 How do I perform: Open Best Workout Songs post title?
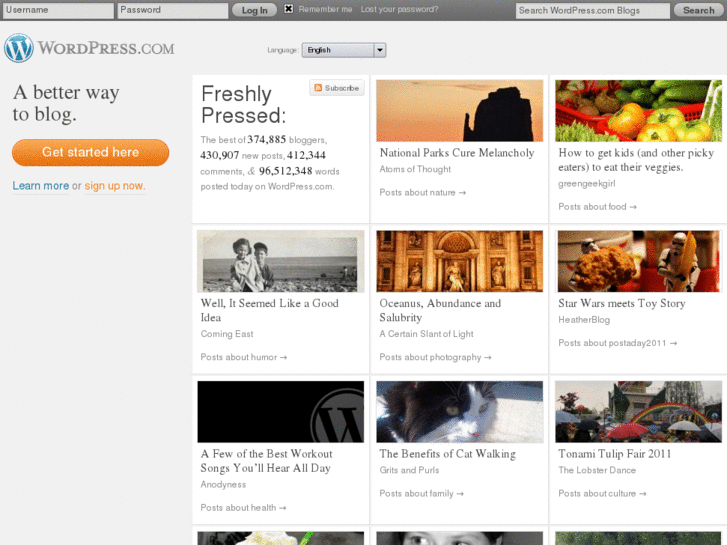pyautogui.click(x=266, y=461)
